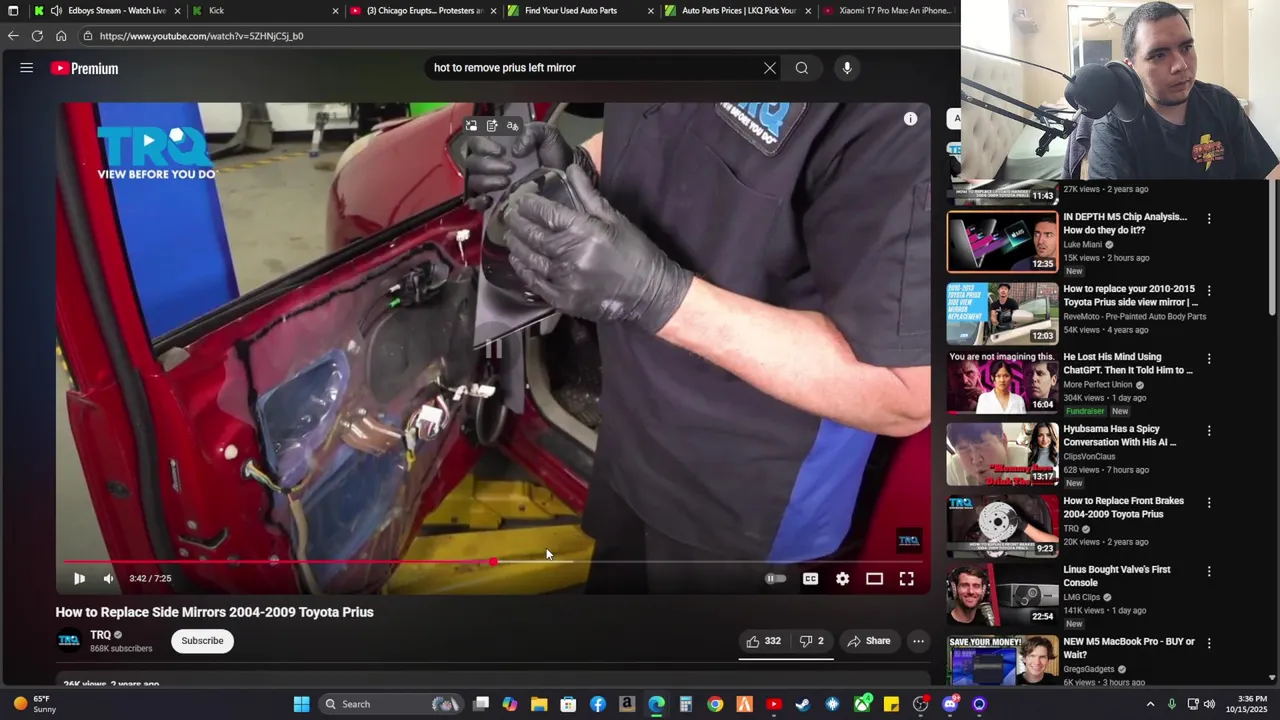The width and height of the screenshot is (1280, 720).
Task: Go to browser home page
Action: 61,36
